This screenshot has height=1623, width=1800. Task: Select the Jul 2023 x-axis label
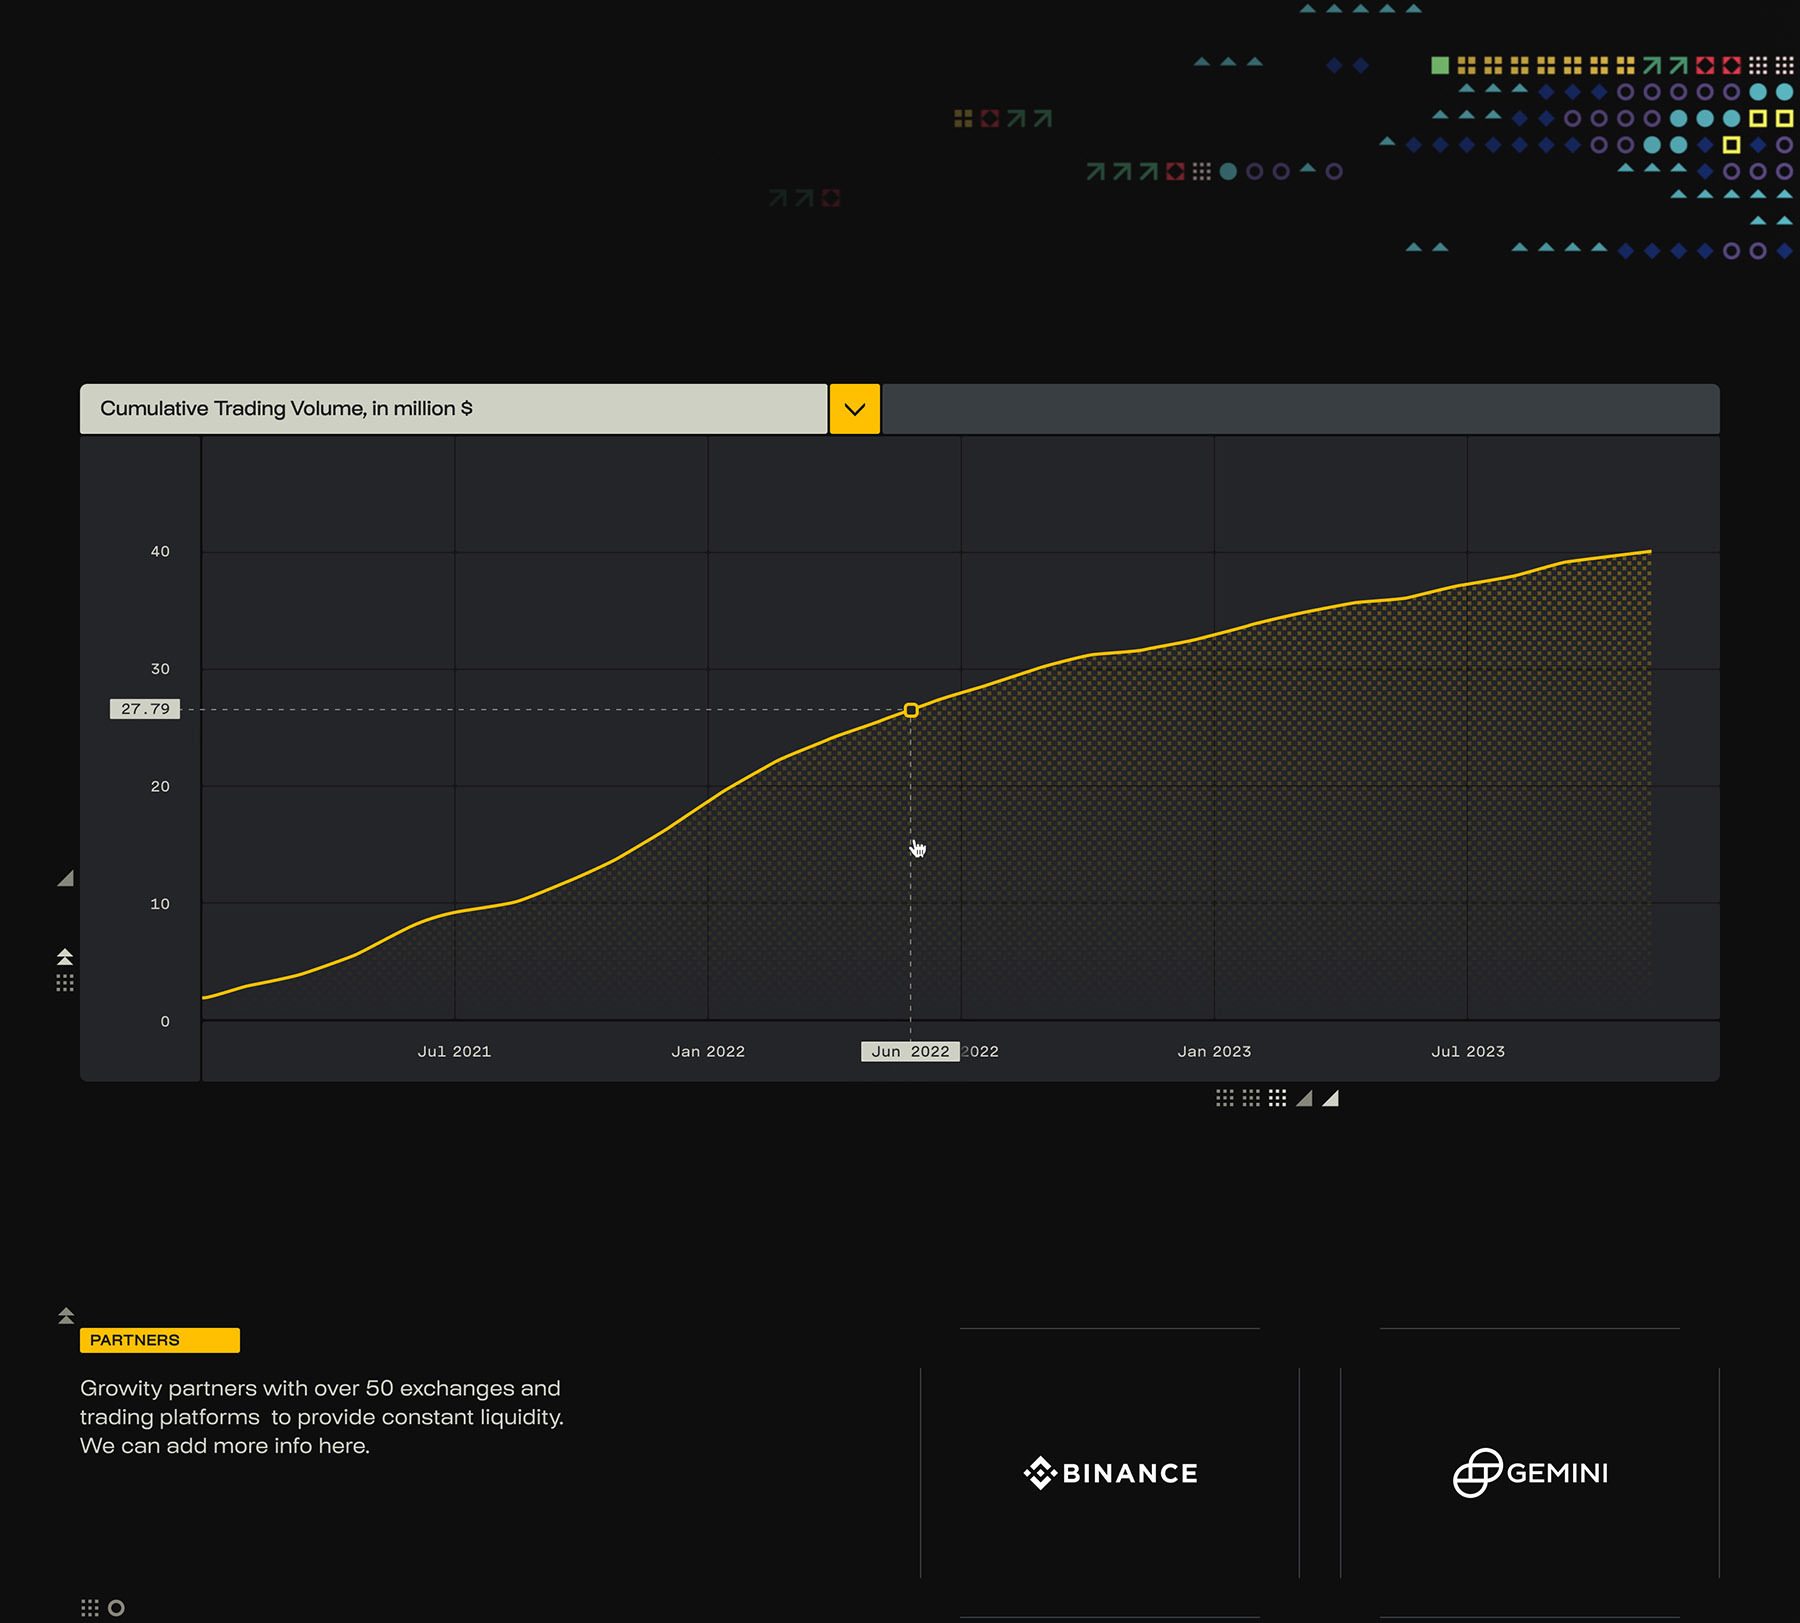pyautogui.click(x=1467, y=1051)
